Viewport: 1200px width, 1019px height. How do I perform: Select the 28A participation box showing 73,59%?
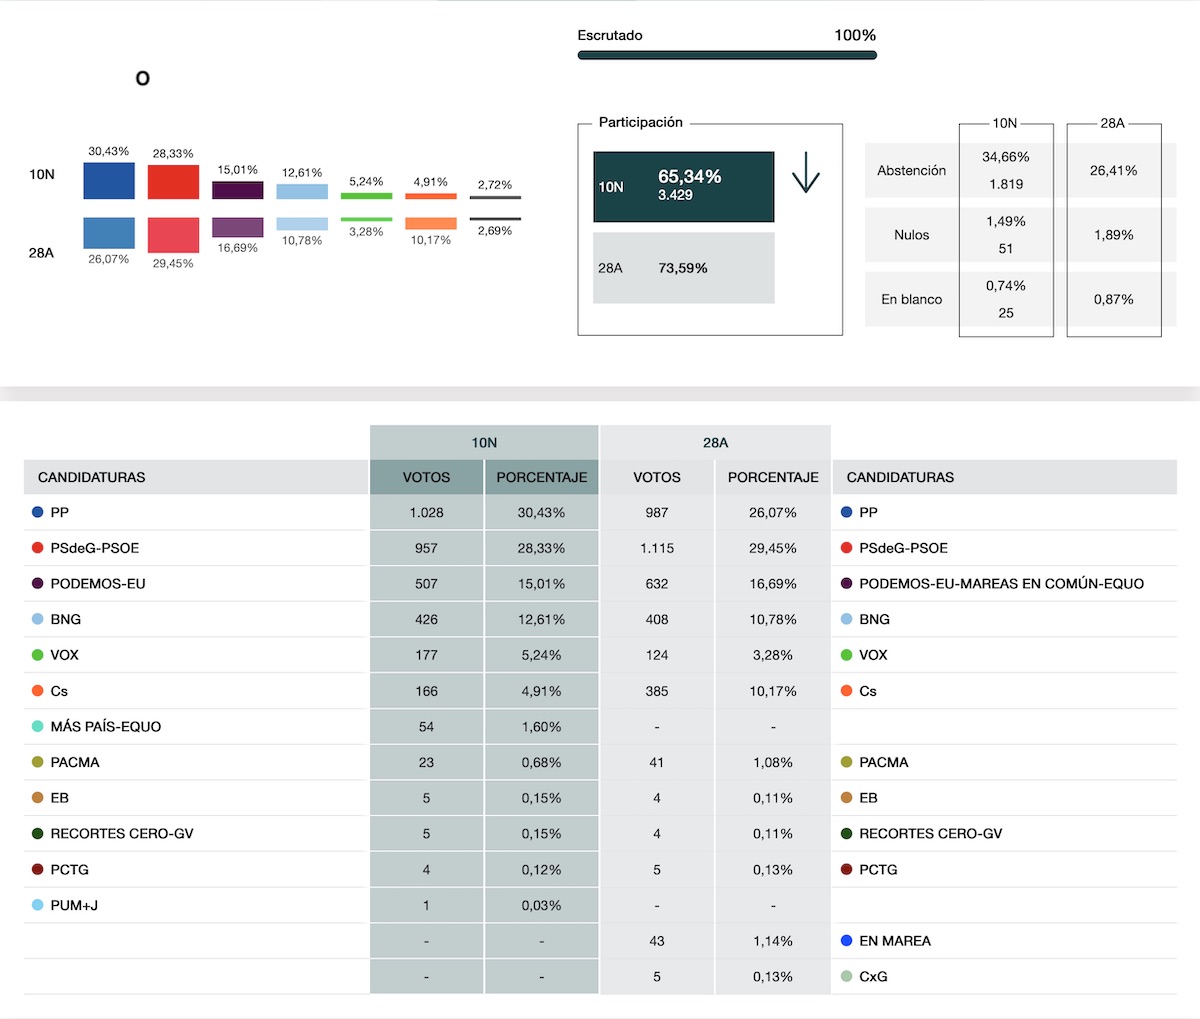[x=684, y=268]
